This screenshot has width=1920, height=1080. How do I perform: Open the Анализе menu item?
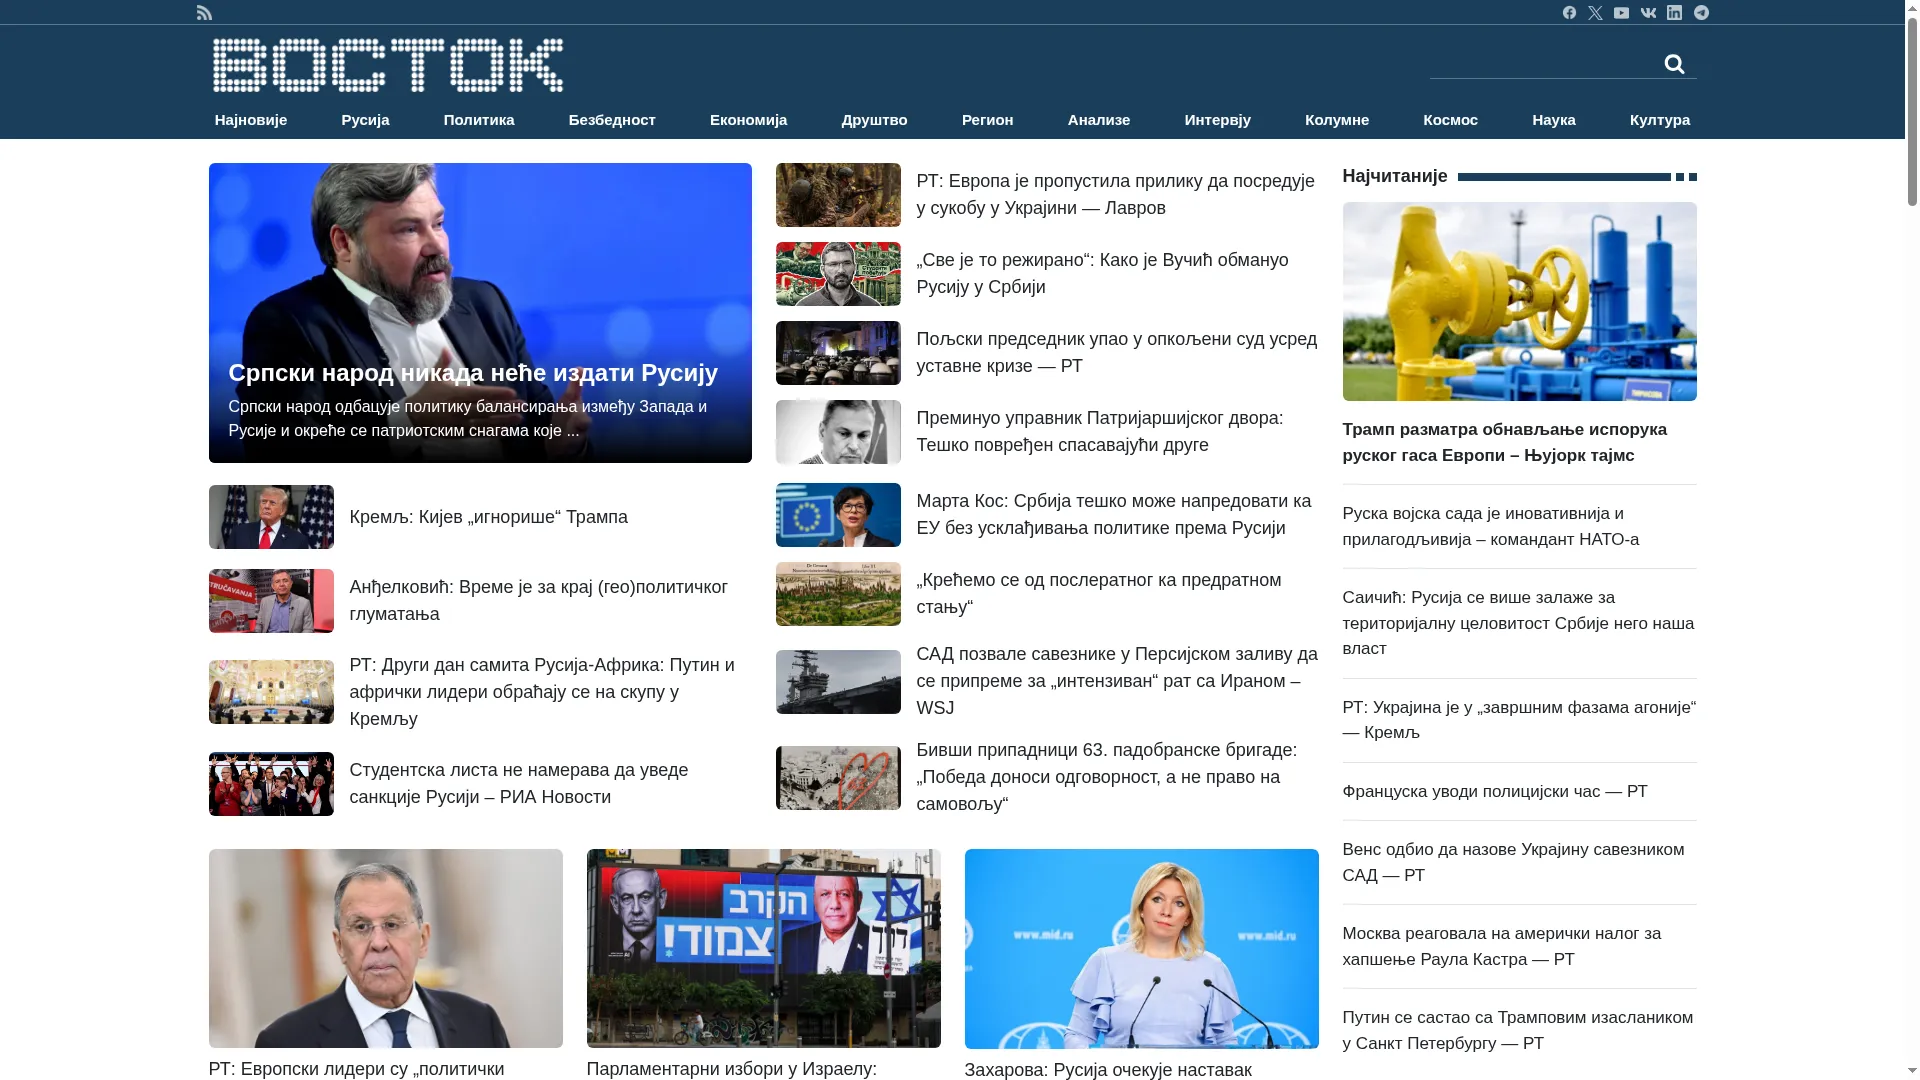[x=1098, y=120]
